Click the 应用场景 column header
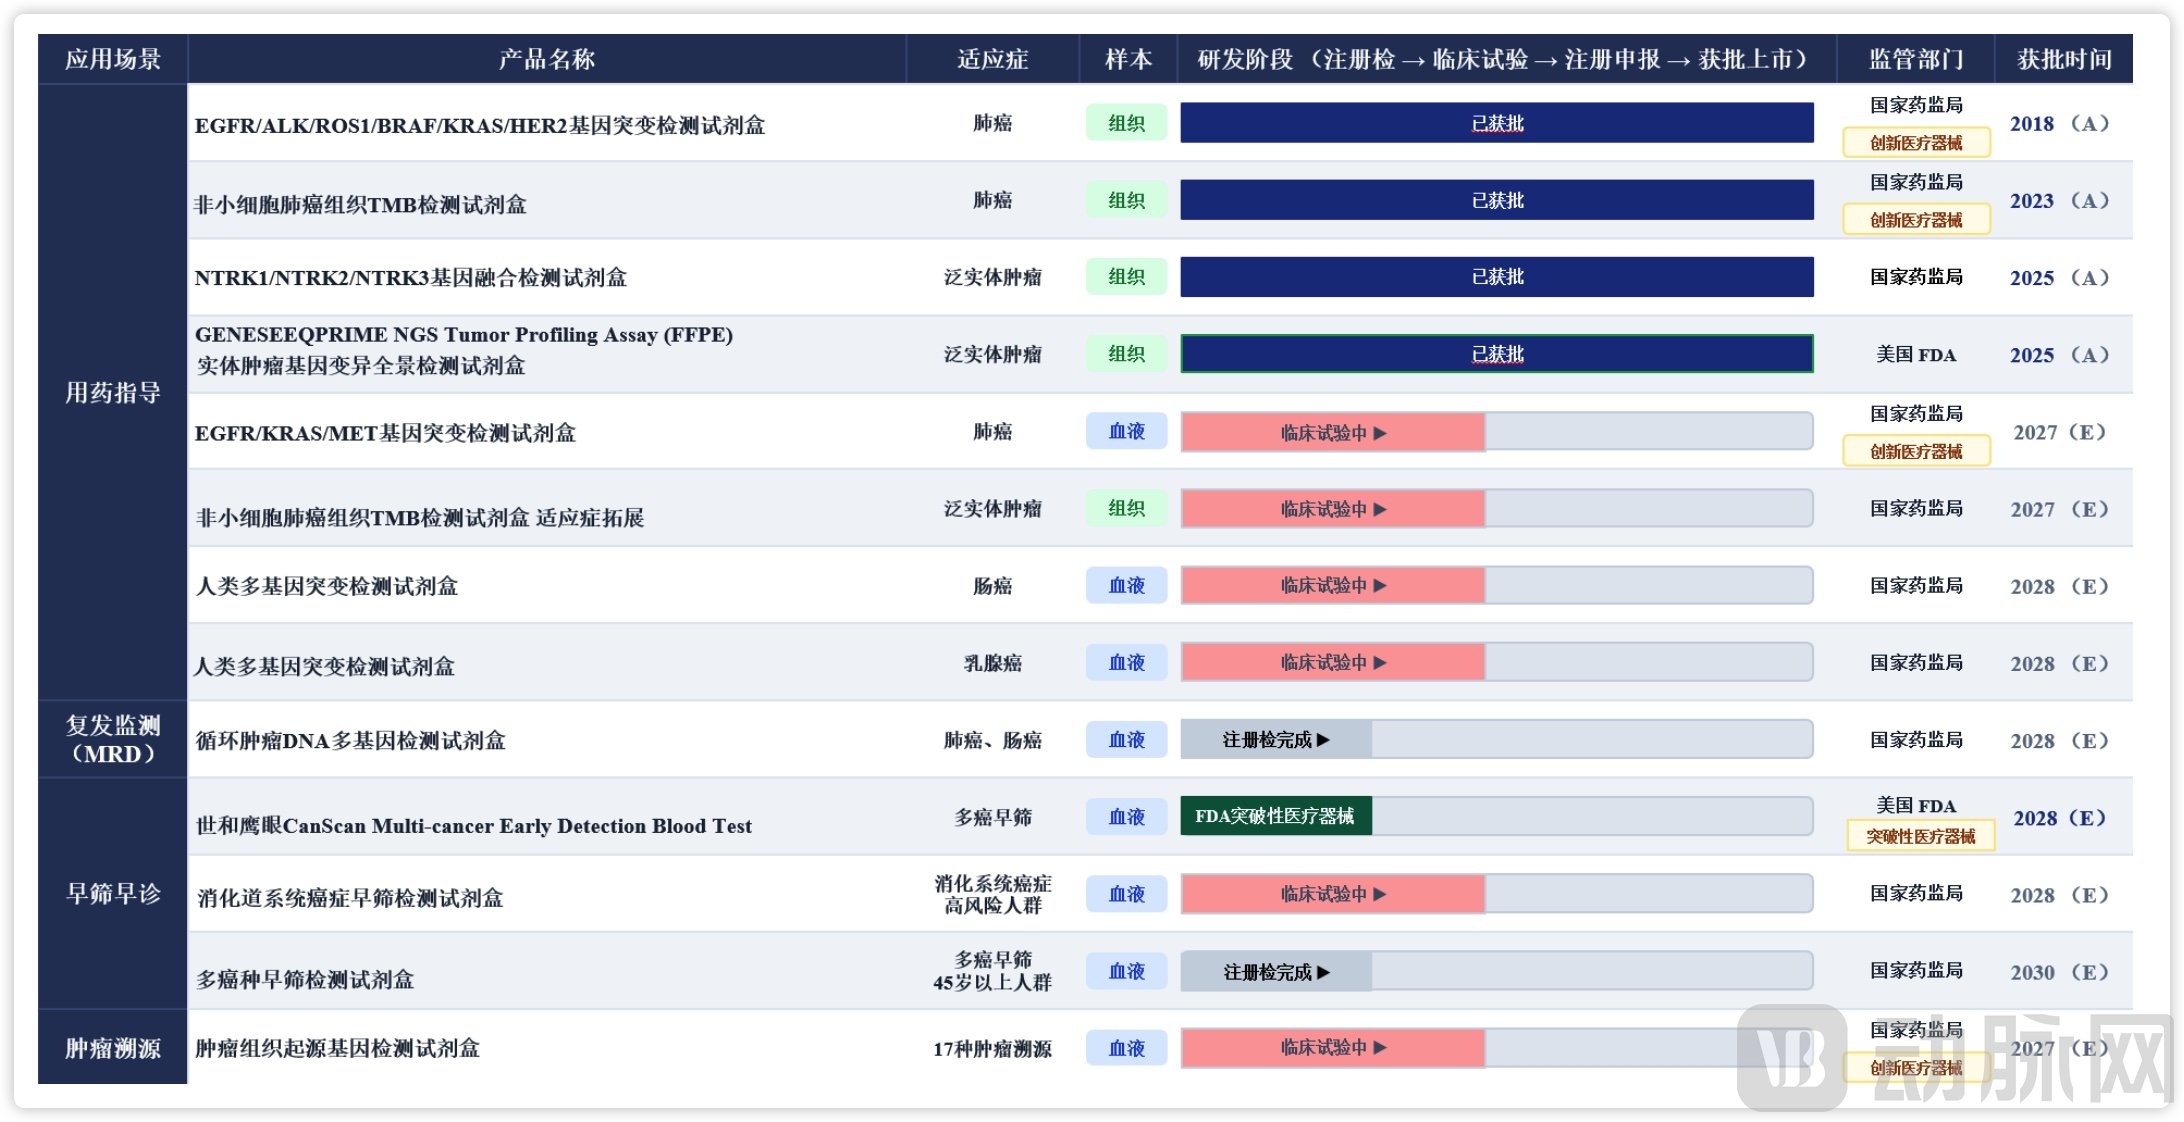The image size is (2184, 1122). click(113, 59)
